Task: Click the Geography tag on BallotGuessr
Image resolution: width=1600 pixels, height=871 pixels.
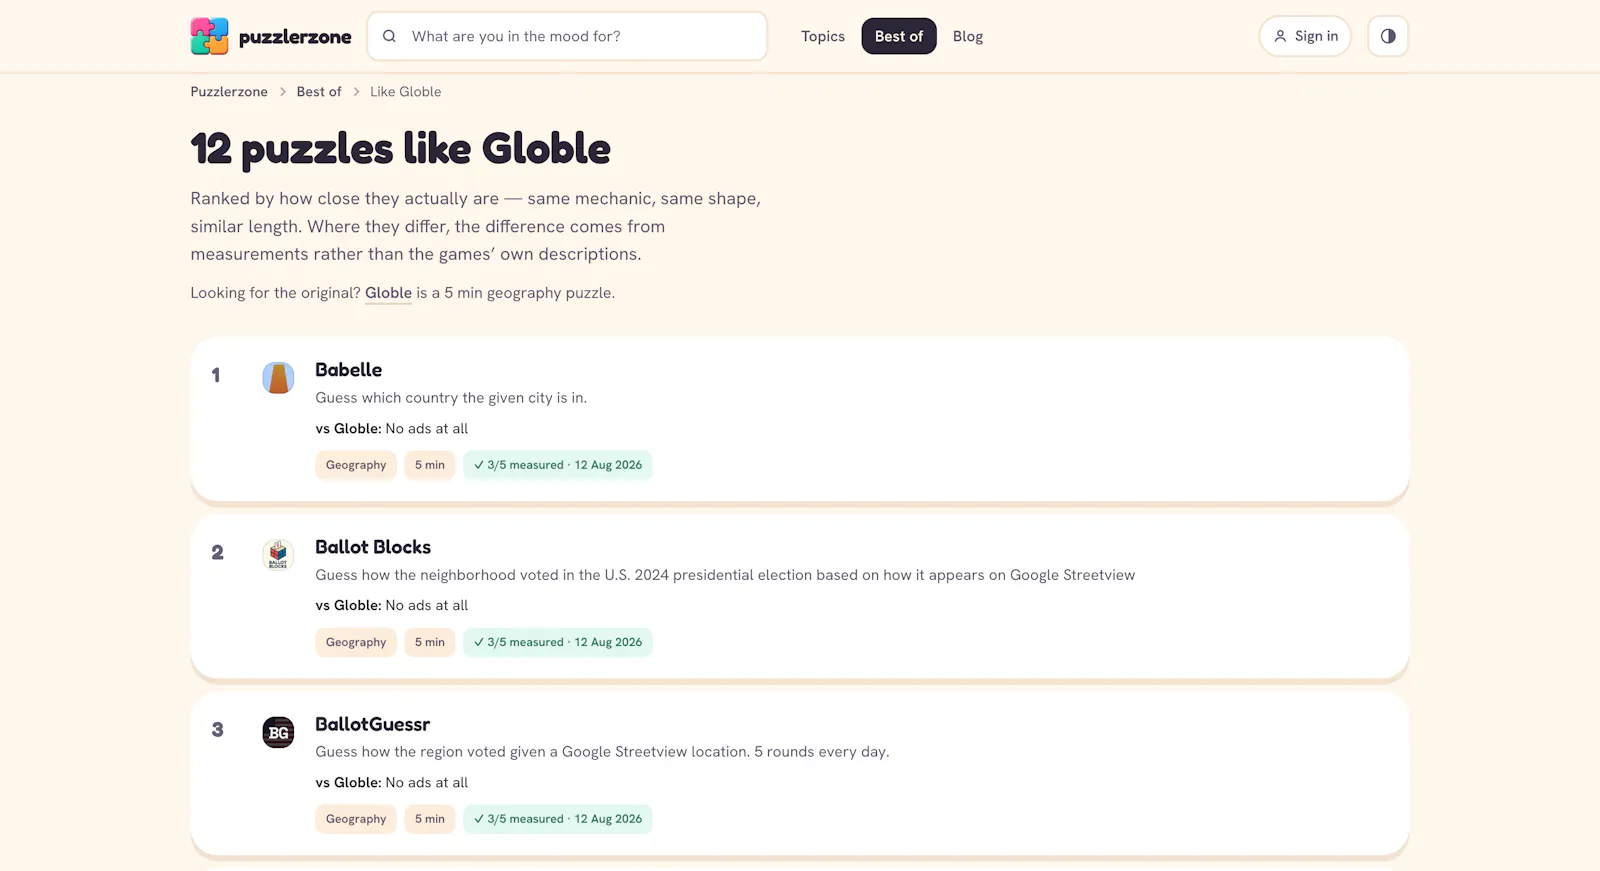Action: (356, 819)
